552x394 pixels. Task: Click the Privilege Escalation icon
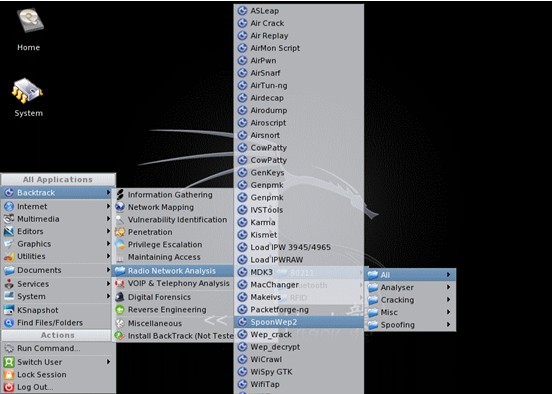click(120, 244)
